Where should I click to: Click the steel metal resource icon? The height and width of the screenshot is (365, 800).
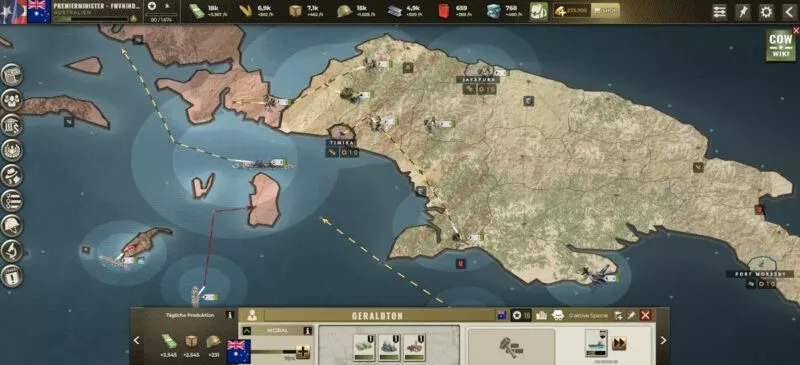click(x=394, y=11)
